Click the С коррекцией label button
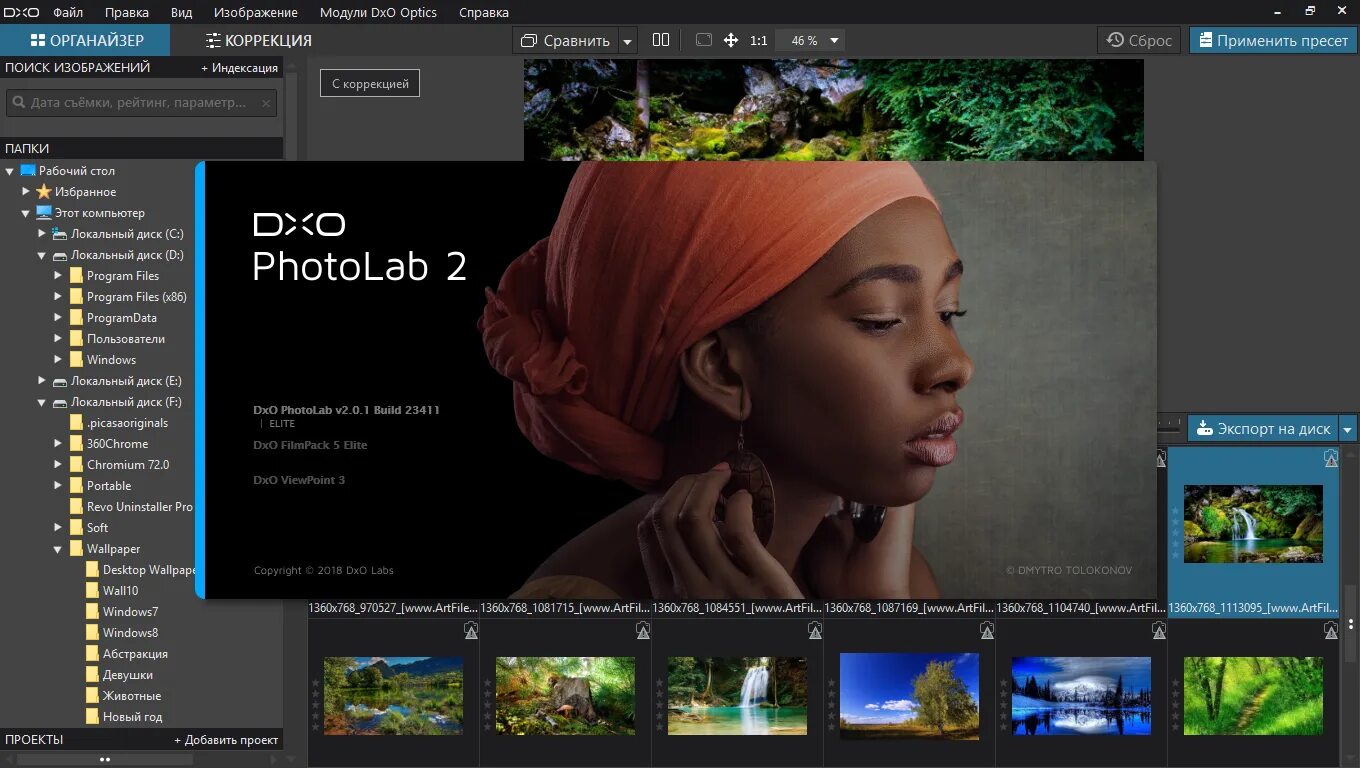The width and height of the screenshot is (1360, 768). pyautogui.click(x=370, y=84)
